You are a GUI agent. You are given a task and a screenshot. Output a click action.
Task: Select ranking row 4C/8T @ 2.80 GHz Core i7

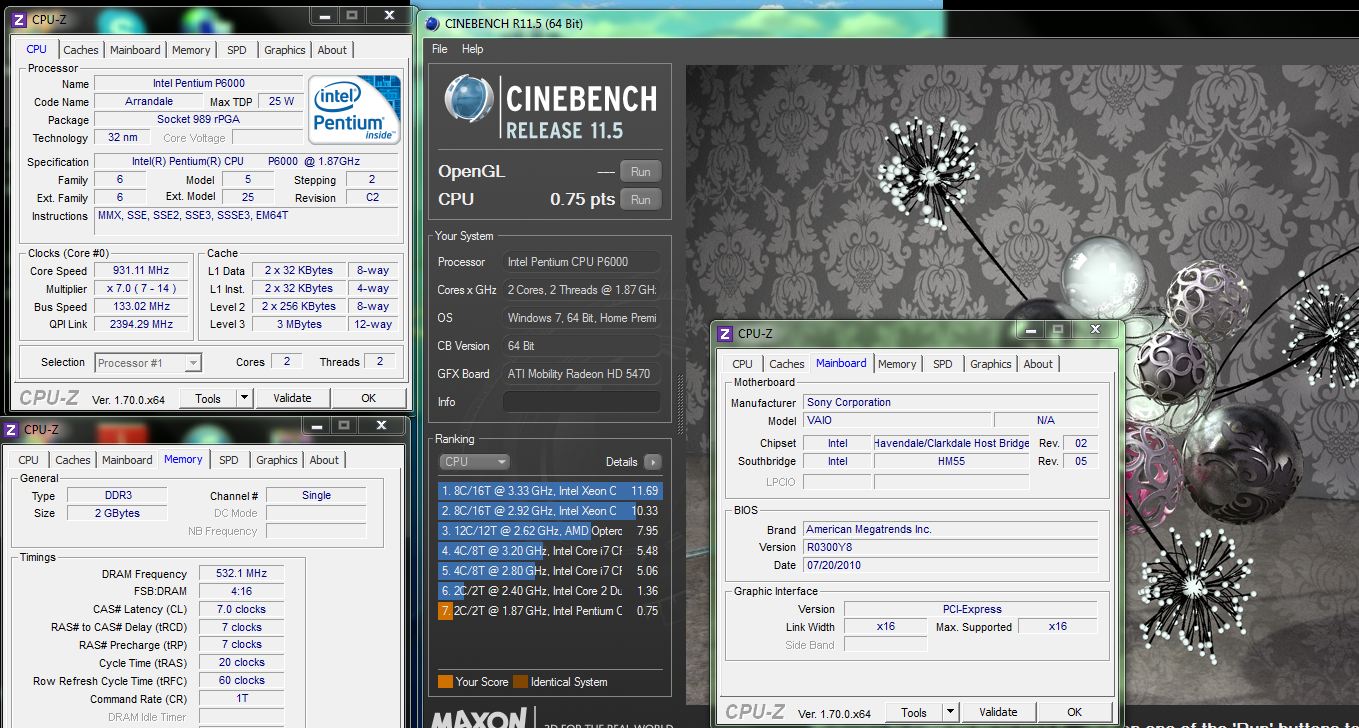click(550, 571)
